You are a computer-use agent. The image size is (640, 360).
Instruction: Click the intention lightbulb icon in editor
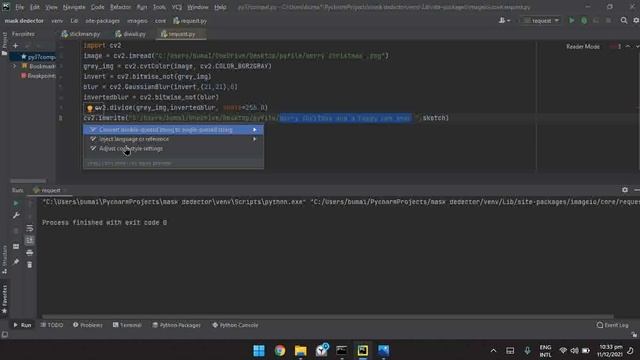click(x=90, y=108)
